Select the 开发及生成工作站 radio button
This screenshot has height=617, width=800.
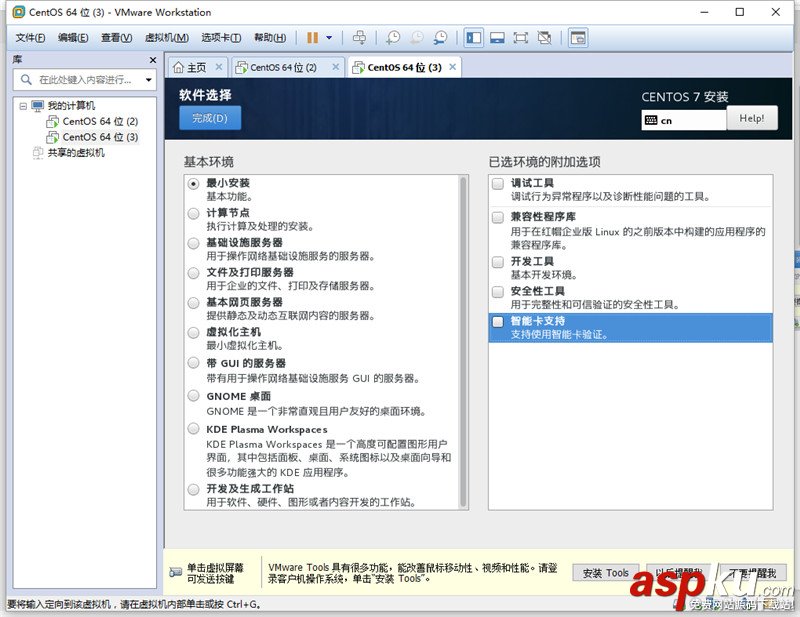tap(193, 489)
